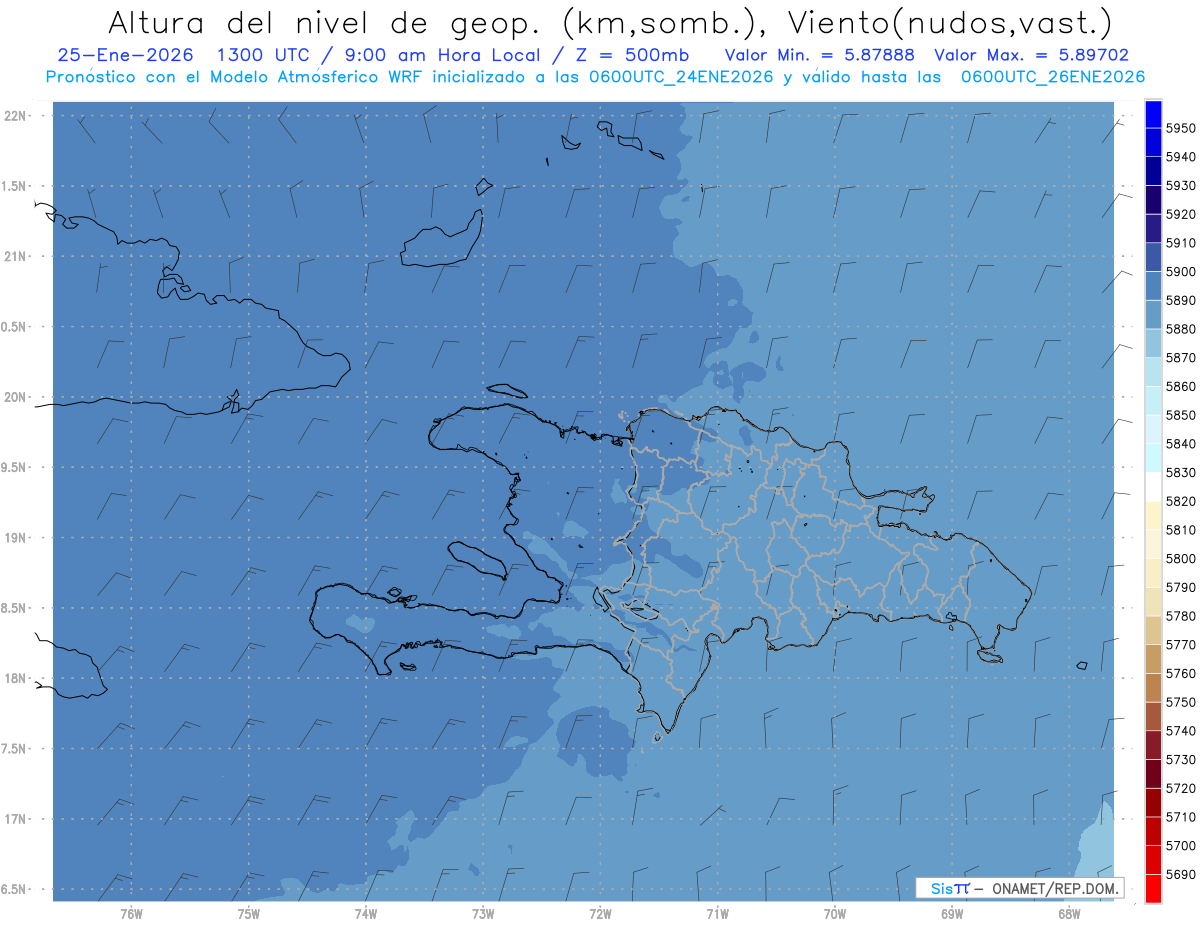Click the '5870' color scale value
The width and height of the screenshot is (1200, 927).
click(x=1180, y=358)
